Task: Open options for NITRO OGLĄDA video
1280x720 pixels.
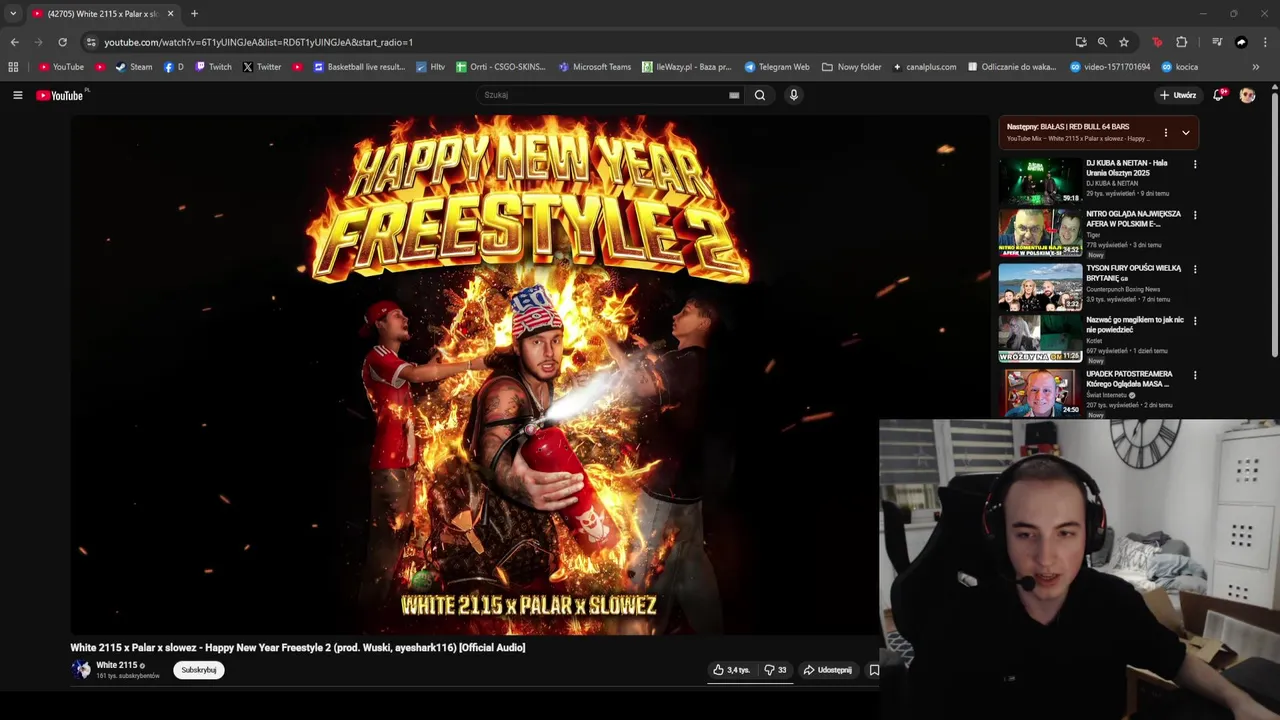Action: pos(1194,215)
